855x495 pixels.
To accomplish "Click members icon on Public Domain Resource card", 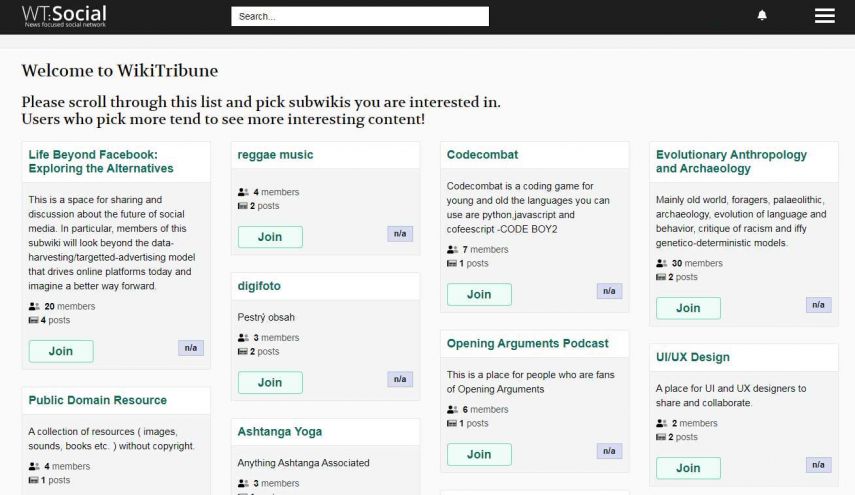I will 34,467.
